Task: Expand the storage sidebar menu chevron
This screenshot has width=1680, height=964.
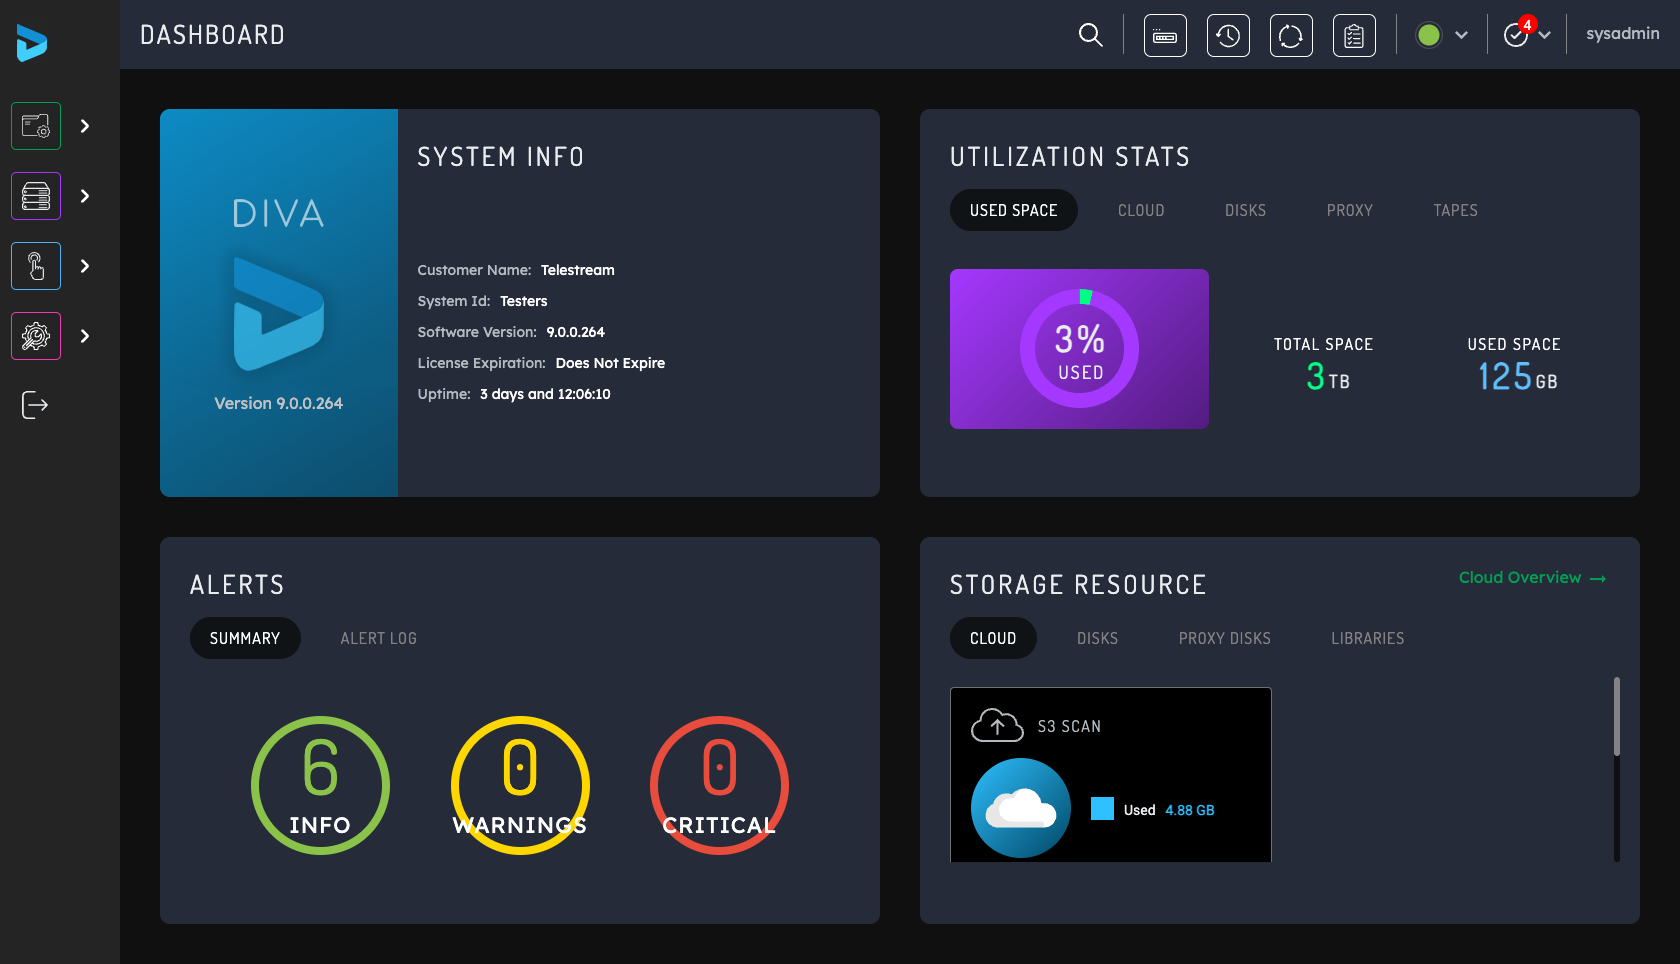Action: (x=85, y=196)
